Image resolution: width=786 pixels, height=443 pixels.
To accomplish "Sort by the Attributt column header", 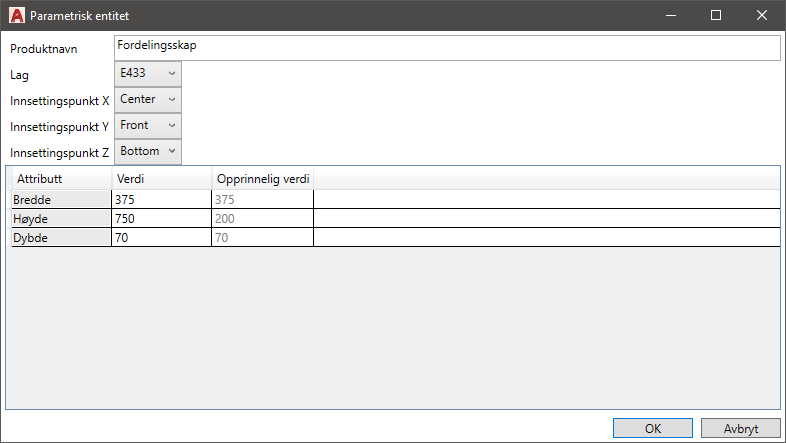I will point(59,178).
